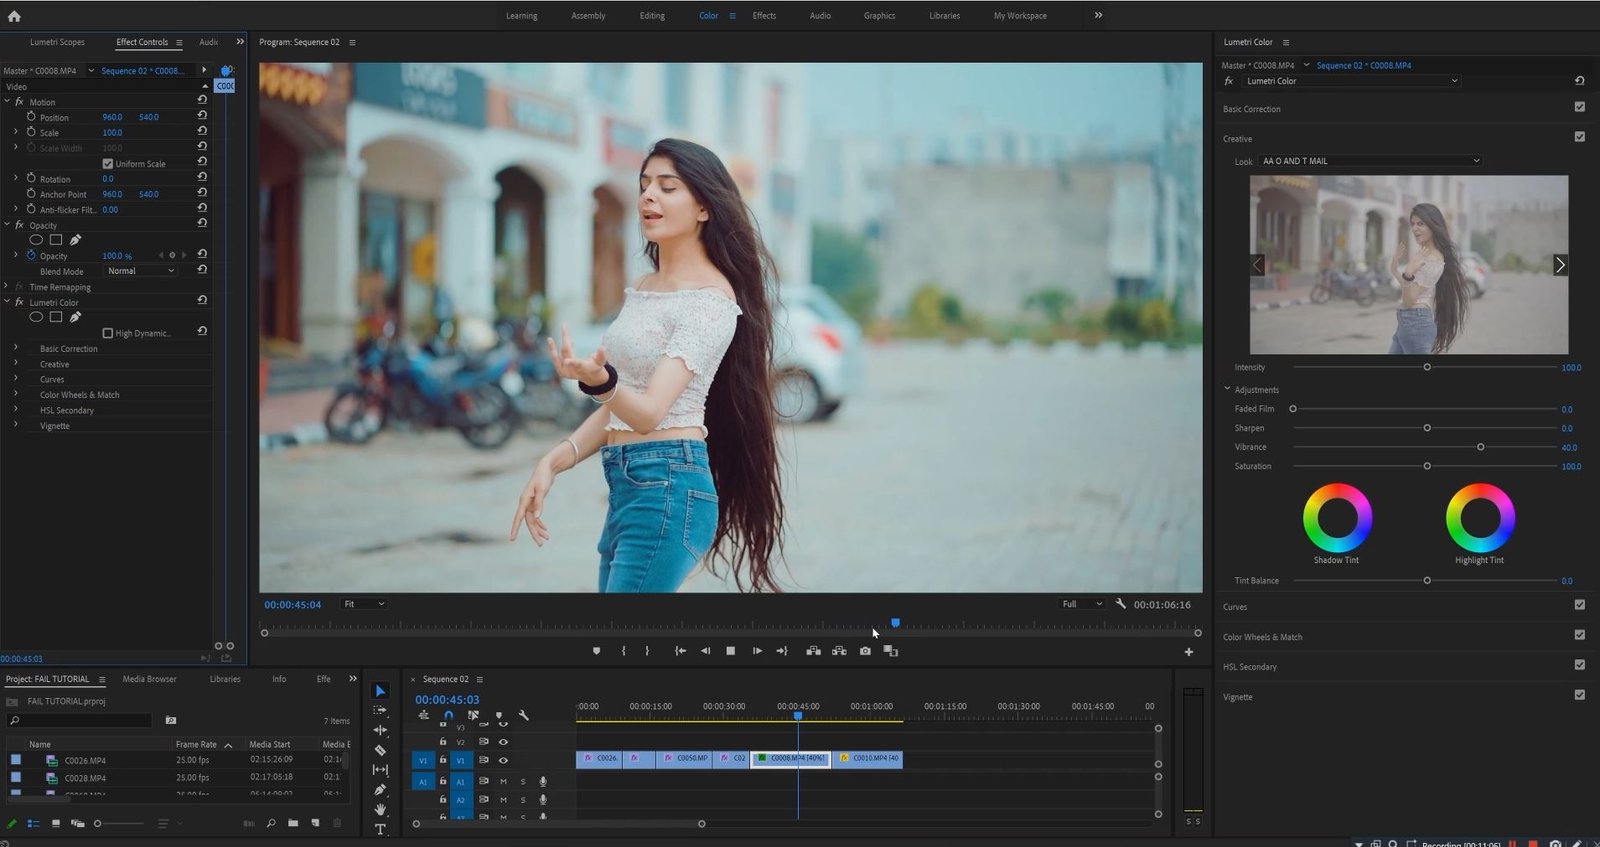Stop playback in the Program monitor
1600x847 pixels.
(731, 651)
